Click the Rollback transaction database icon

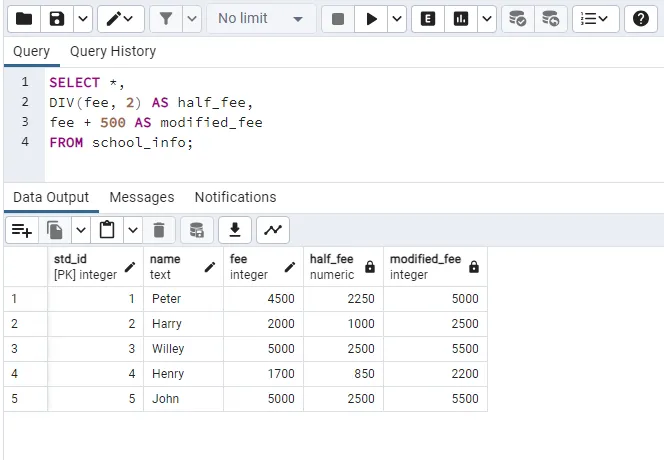click(549, 19)
